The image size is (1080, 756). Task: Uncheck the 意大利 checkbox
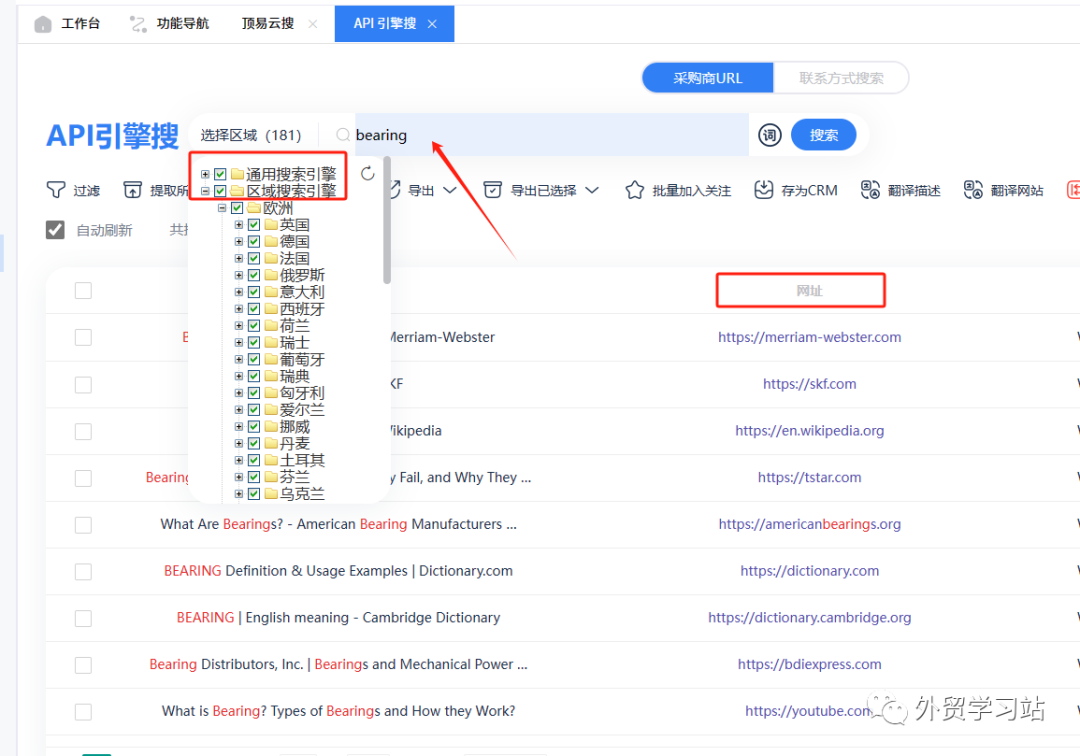(253, 292)
